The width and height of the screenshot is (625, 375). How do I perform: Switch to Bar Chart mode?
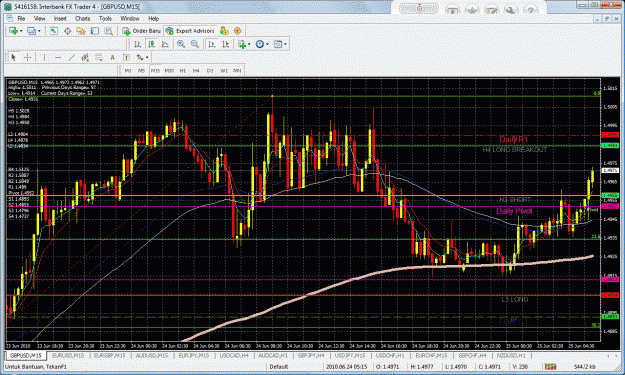click(138, 44)
